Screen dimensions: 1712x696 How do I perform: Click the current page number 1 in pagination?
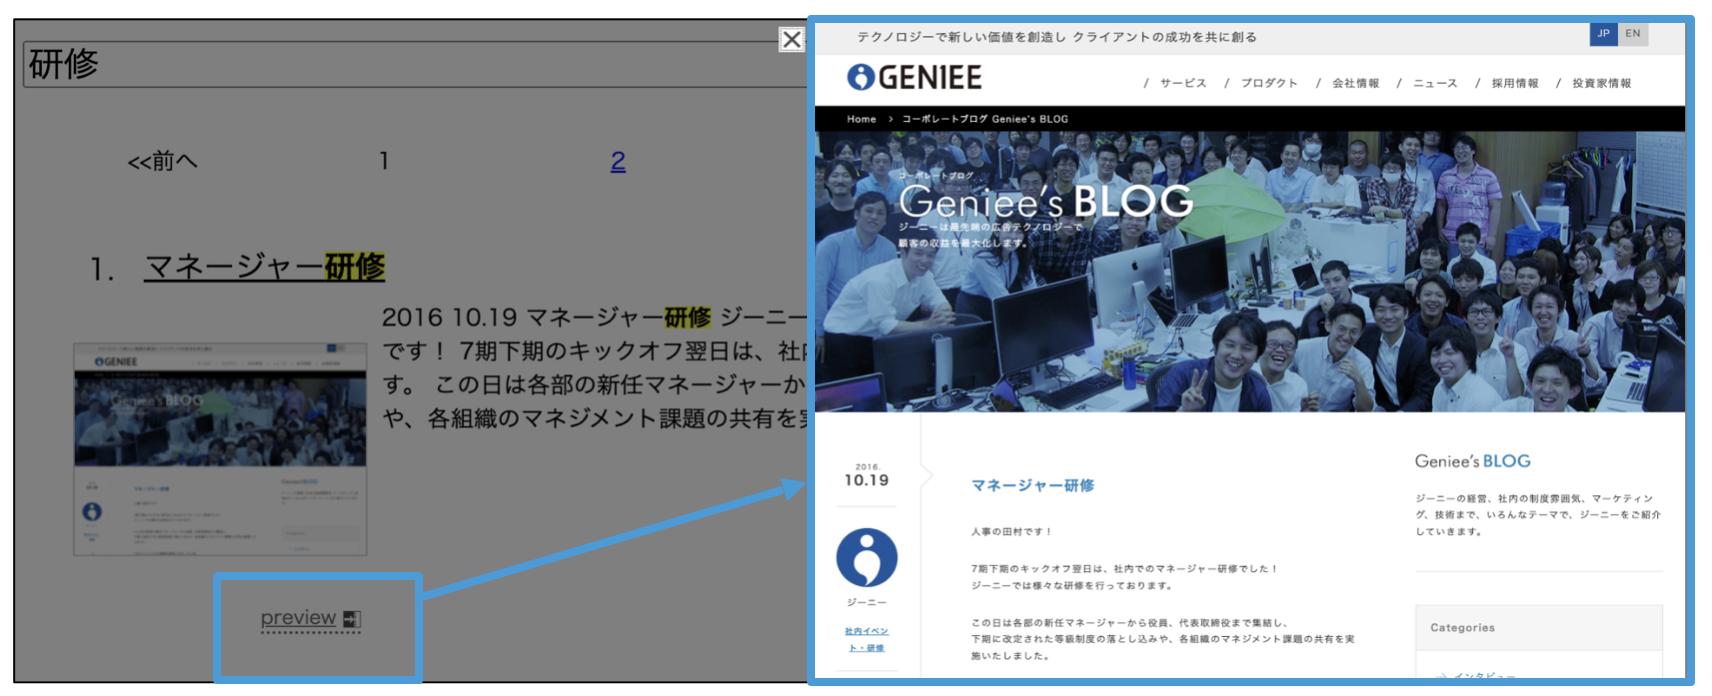pos(384,161)
